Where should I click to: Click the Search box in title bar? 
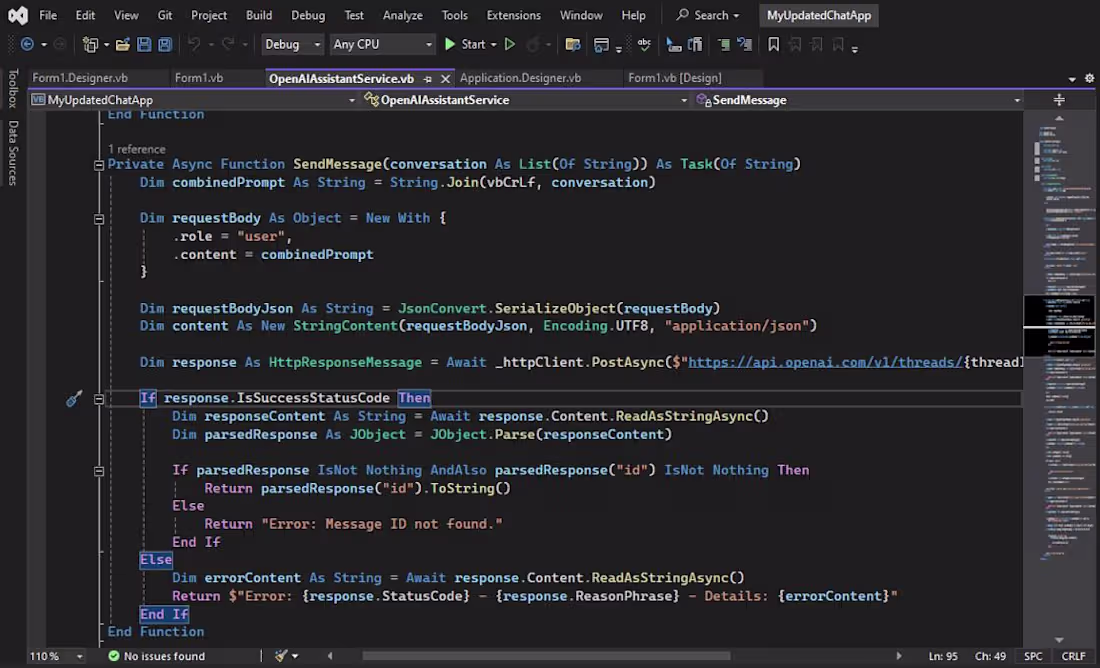(x=707, y=15)
